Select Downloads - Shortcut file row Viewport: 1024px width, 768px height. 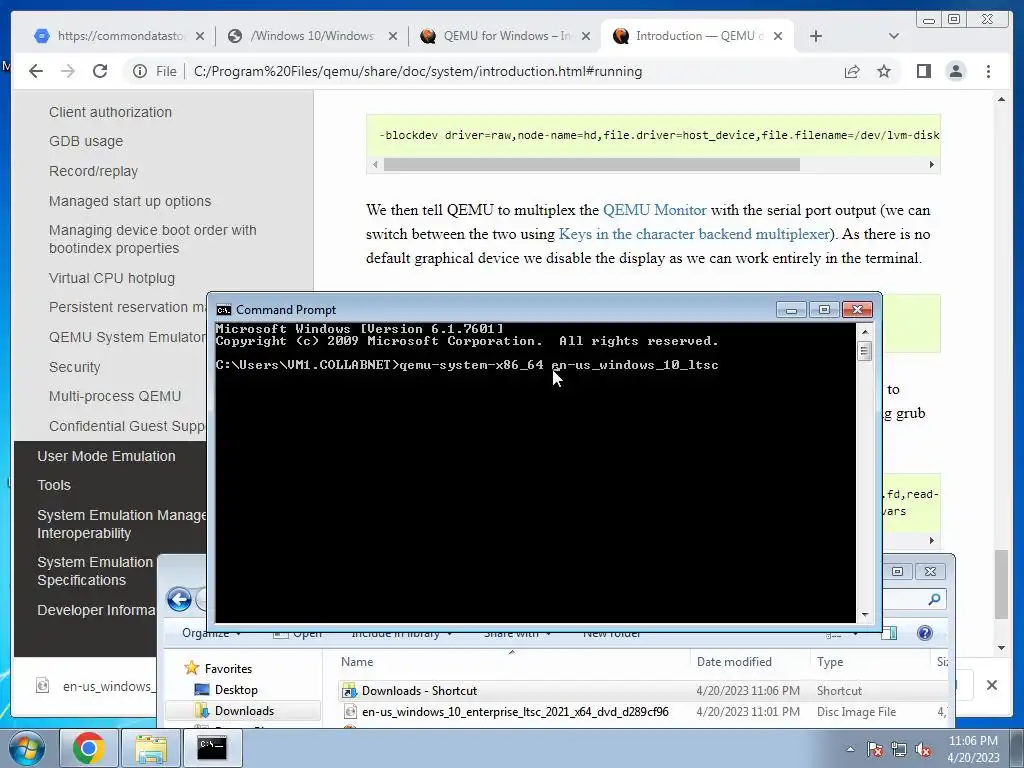coord(643,691)
